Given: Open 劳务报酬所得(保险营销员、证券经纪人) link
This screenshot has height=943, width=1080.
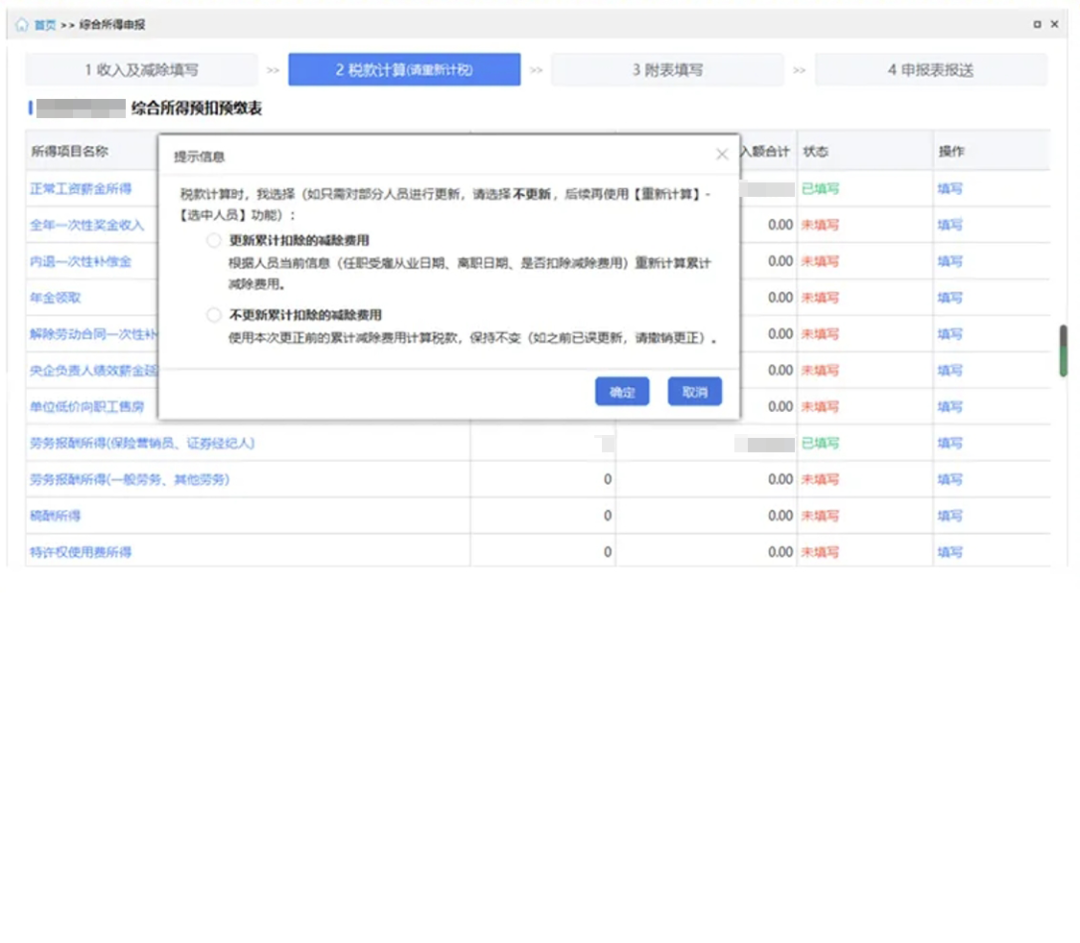Looking at the screenshot, I should (142, 443).
